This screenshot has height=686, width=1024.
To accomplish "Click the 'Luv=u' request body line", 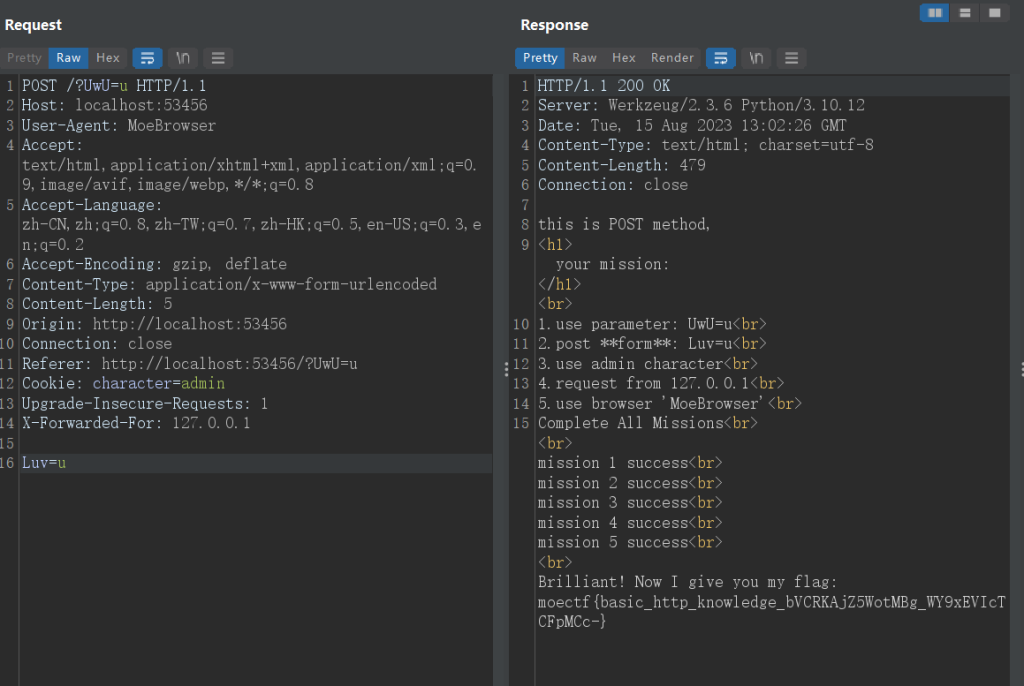I will coord(44,463).
